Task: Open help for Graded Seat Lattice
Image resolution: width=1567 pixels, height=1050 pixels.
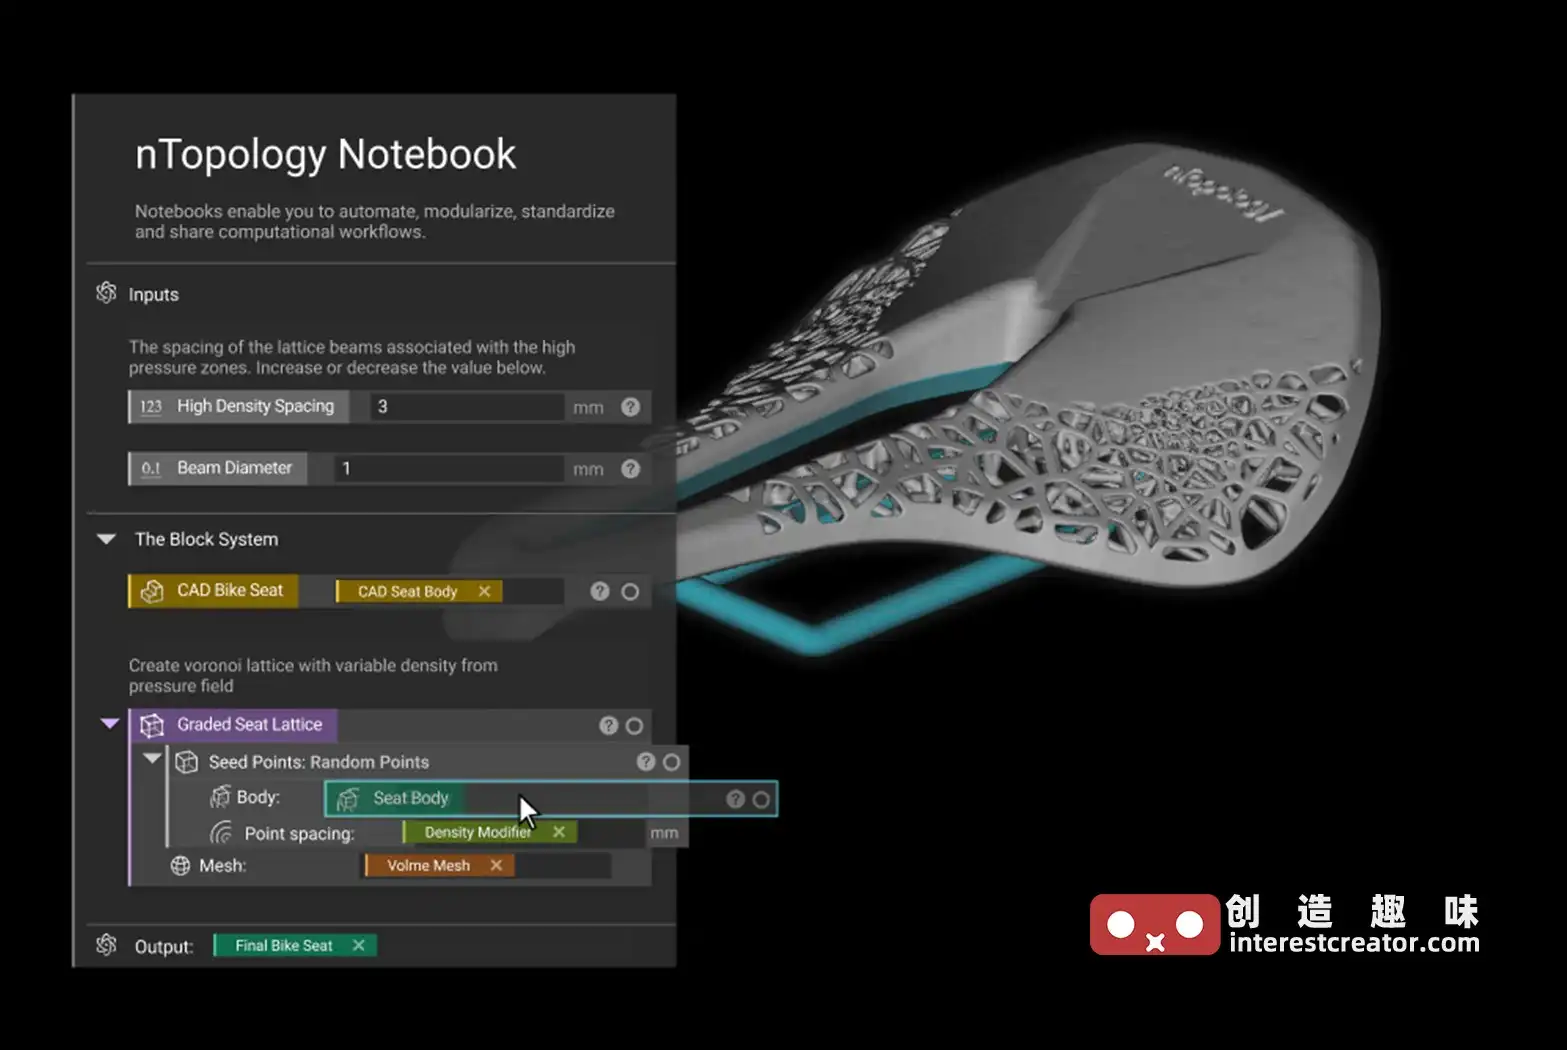Action: [x=608, y=725]
